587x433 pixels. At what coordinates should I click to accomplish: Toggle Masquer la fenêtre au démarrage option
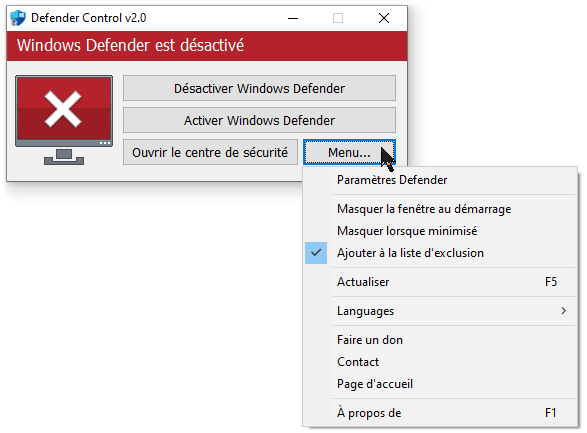point(440,209)
